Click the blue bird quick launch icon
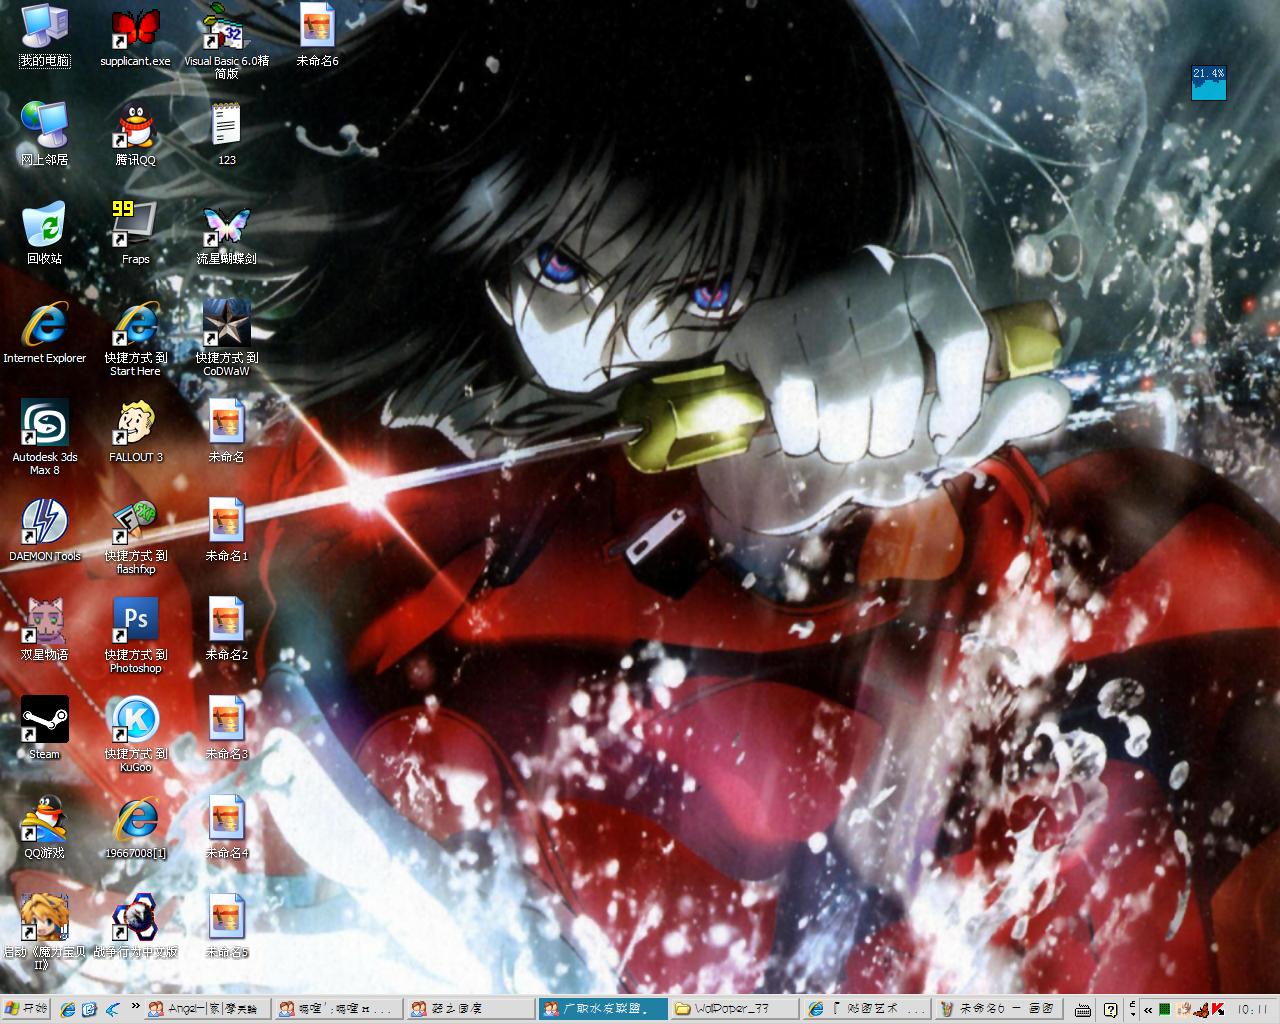The width and height of the screenshot is (1280, 1024). click(112, 1009)
